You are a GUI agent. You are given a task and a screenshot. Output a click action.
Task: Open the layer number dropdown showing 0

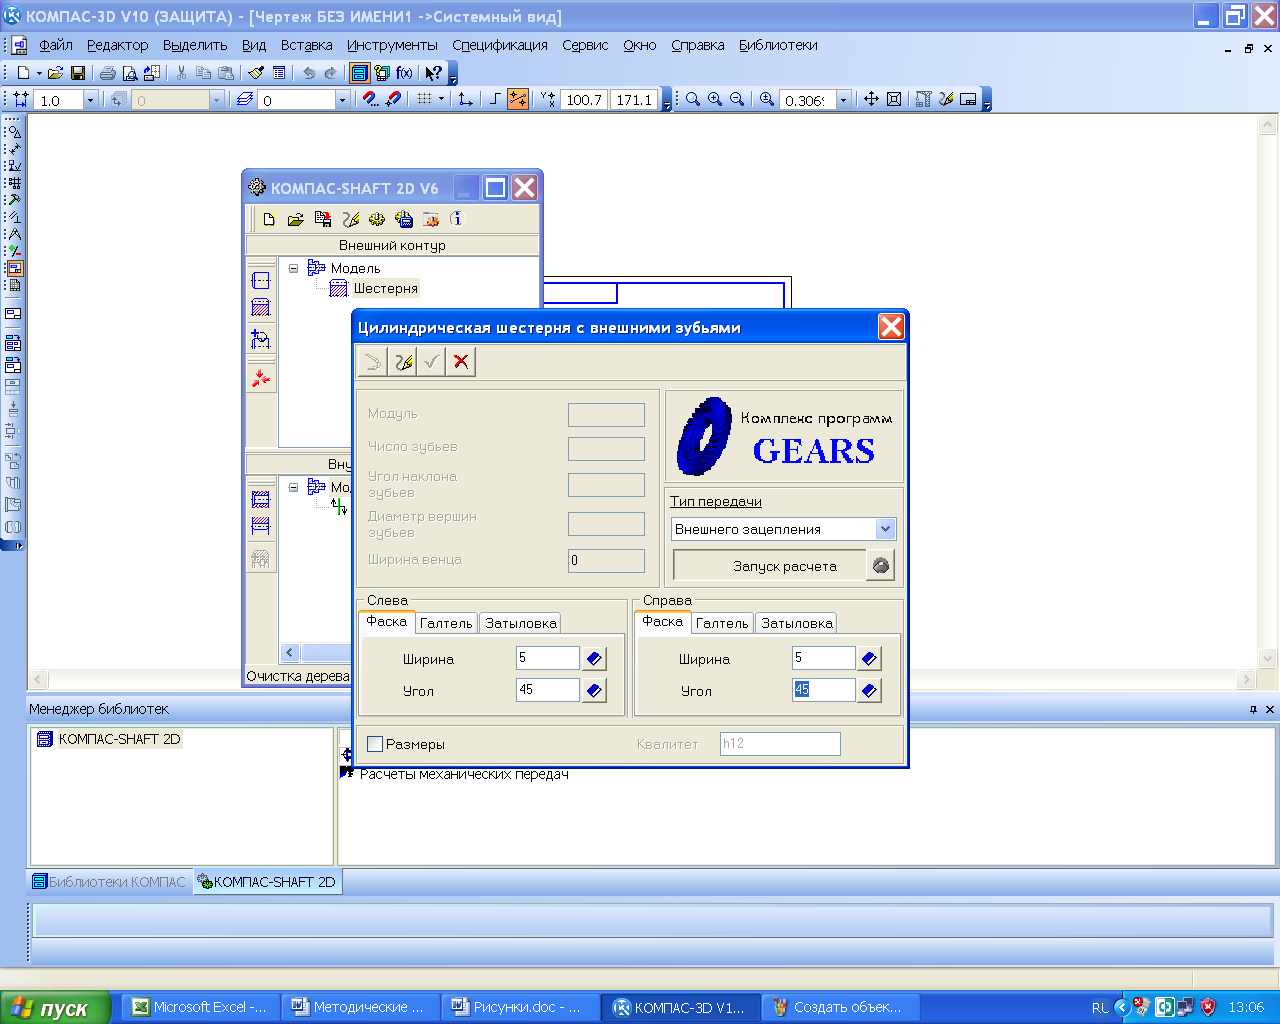tap(342, 100)
